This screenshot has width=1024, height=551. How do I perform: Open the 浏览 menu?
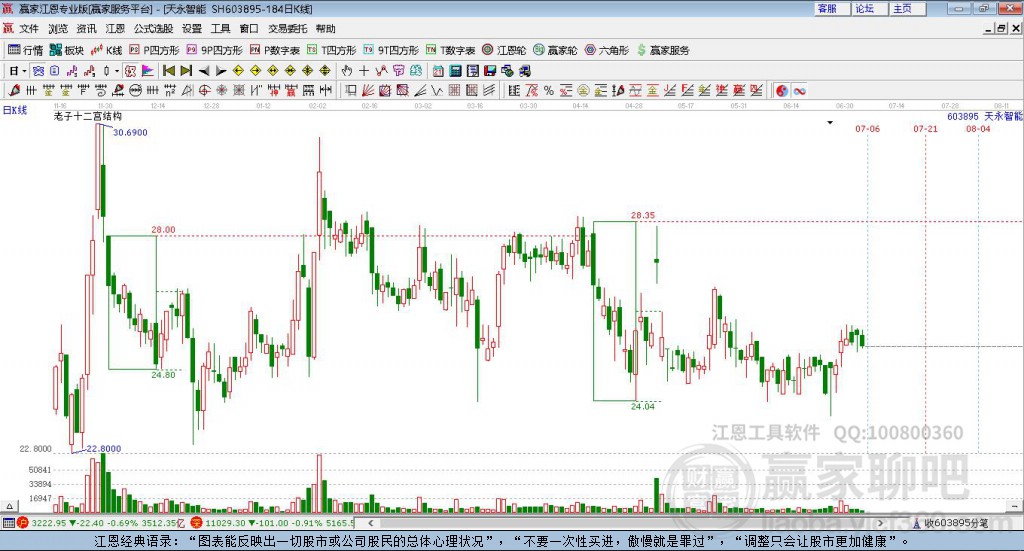pyautogui.click(x=57, y=29)
